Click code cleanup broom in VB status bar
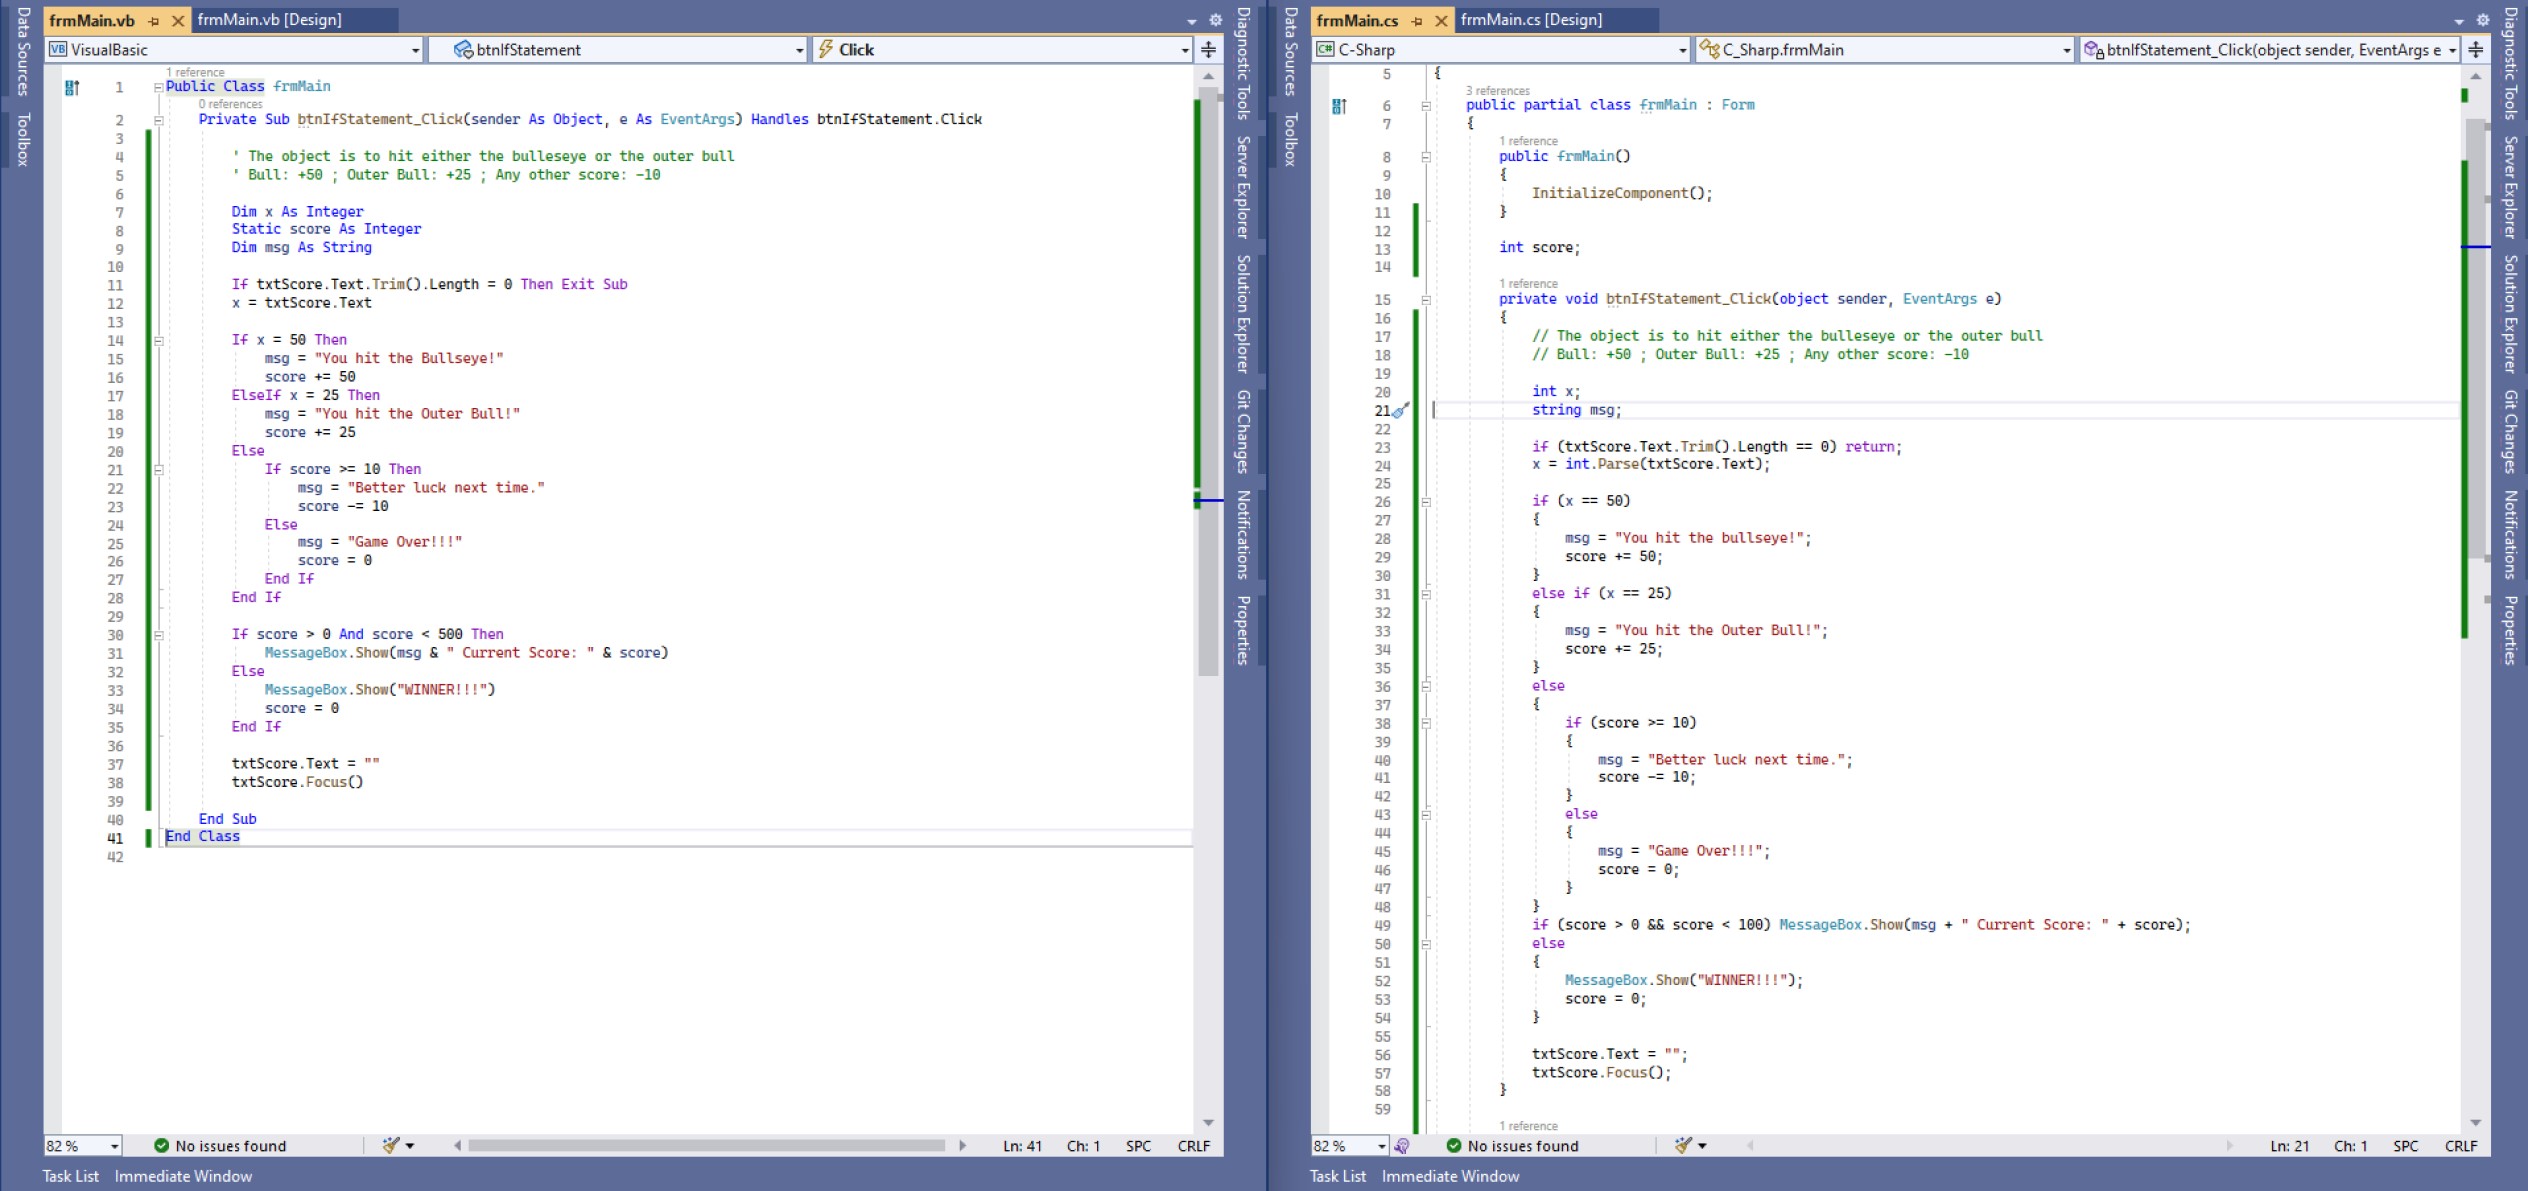 [x=391, y=1145]
